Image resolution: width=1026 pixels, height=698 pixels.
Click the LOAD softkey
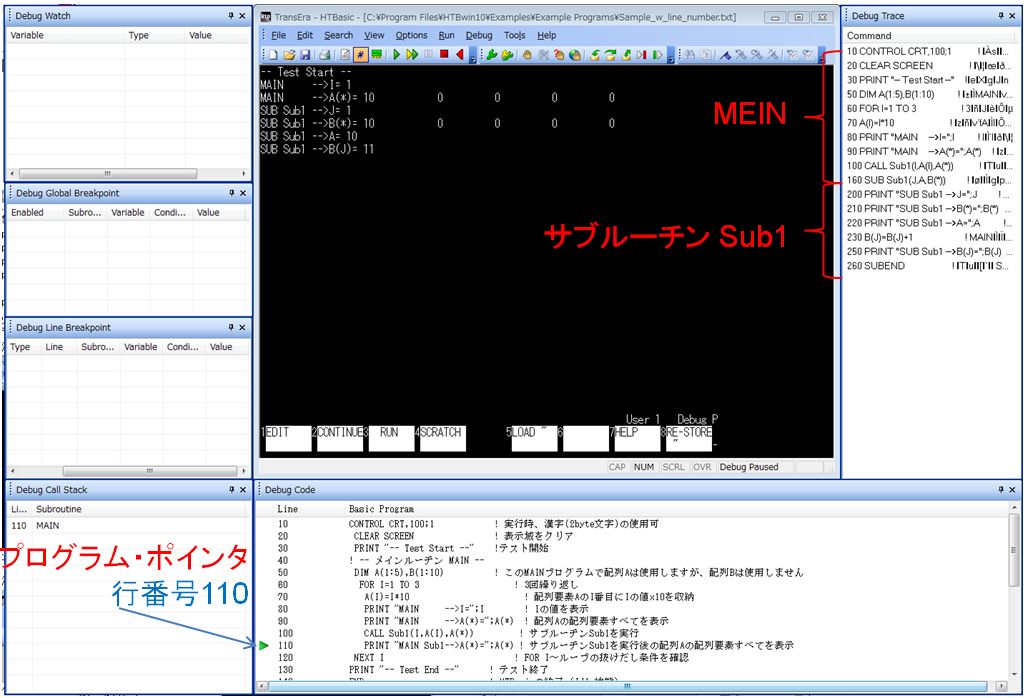[534, 438]
